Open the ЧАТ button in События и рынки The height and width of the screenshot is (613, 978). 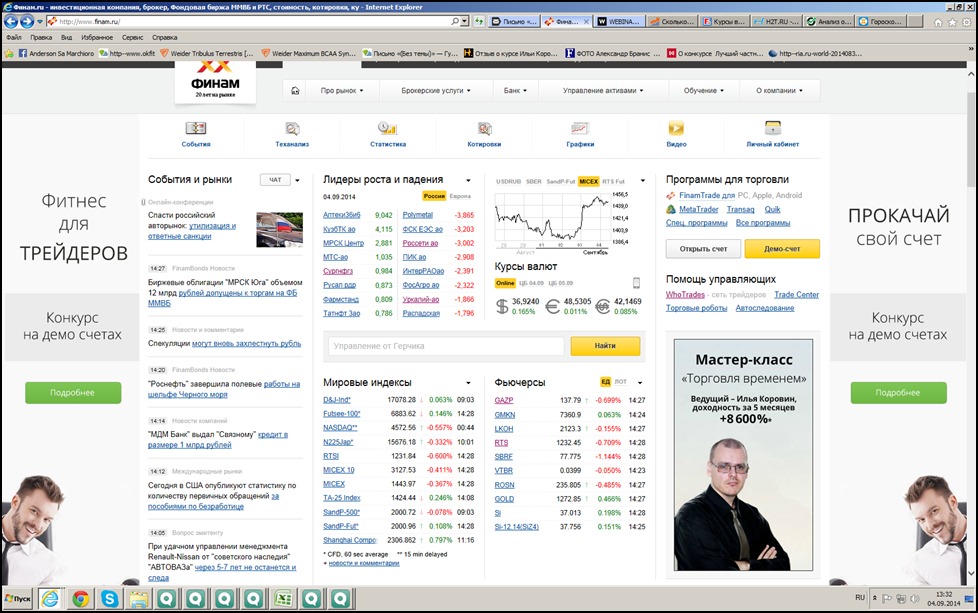(275, 180)
